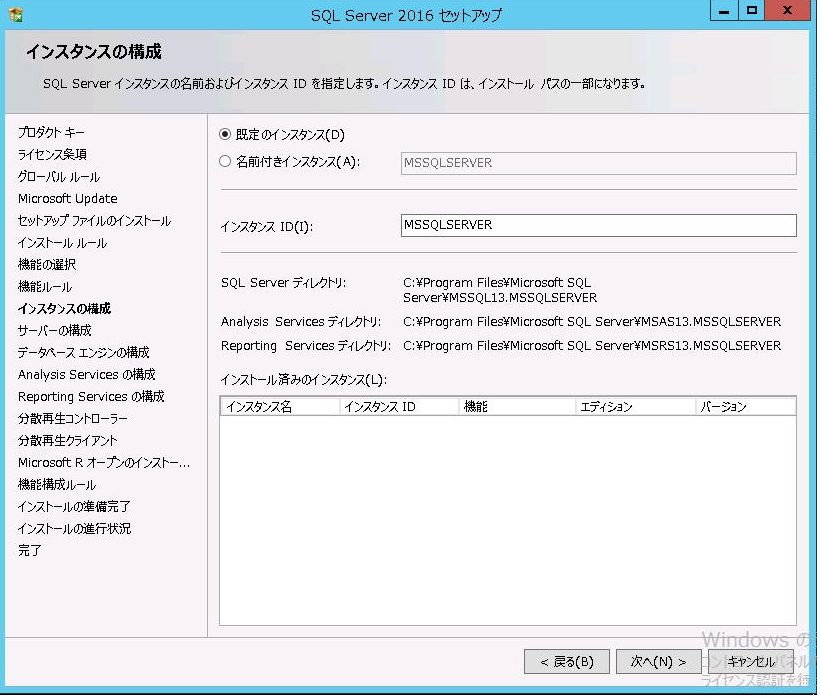Minimize the setup window

tap(724, 10)
